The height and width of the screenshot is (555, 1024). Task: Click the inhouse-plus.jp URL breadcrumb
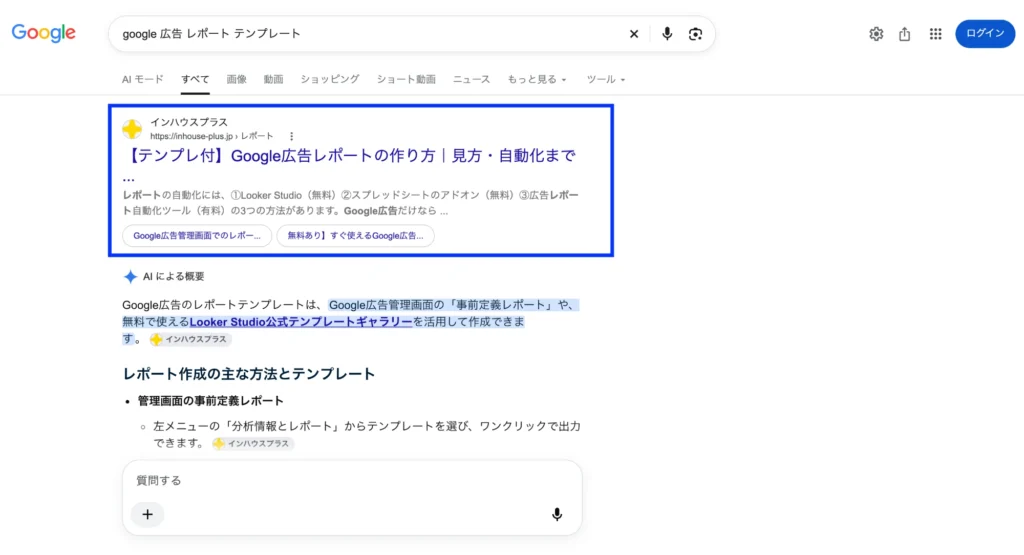pos(212,136)
